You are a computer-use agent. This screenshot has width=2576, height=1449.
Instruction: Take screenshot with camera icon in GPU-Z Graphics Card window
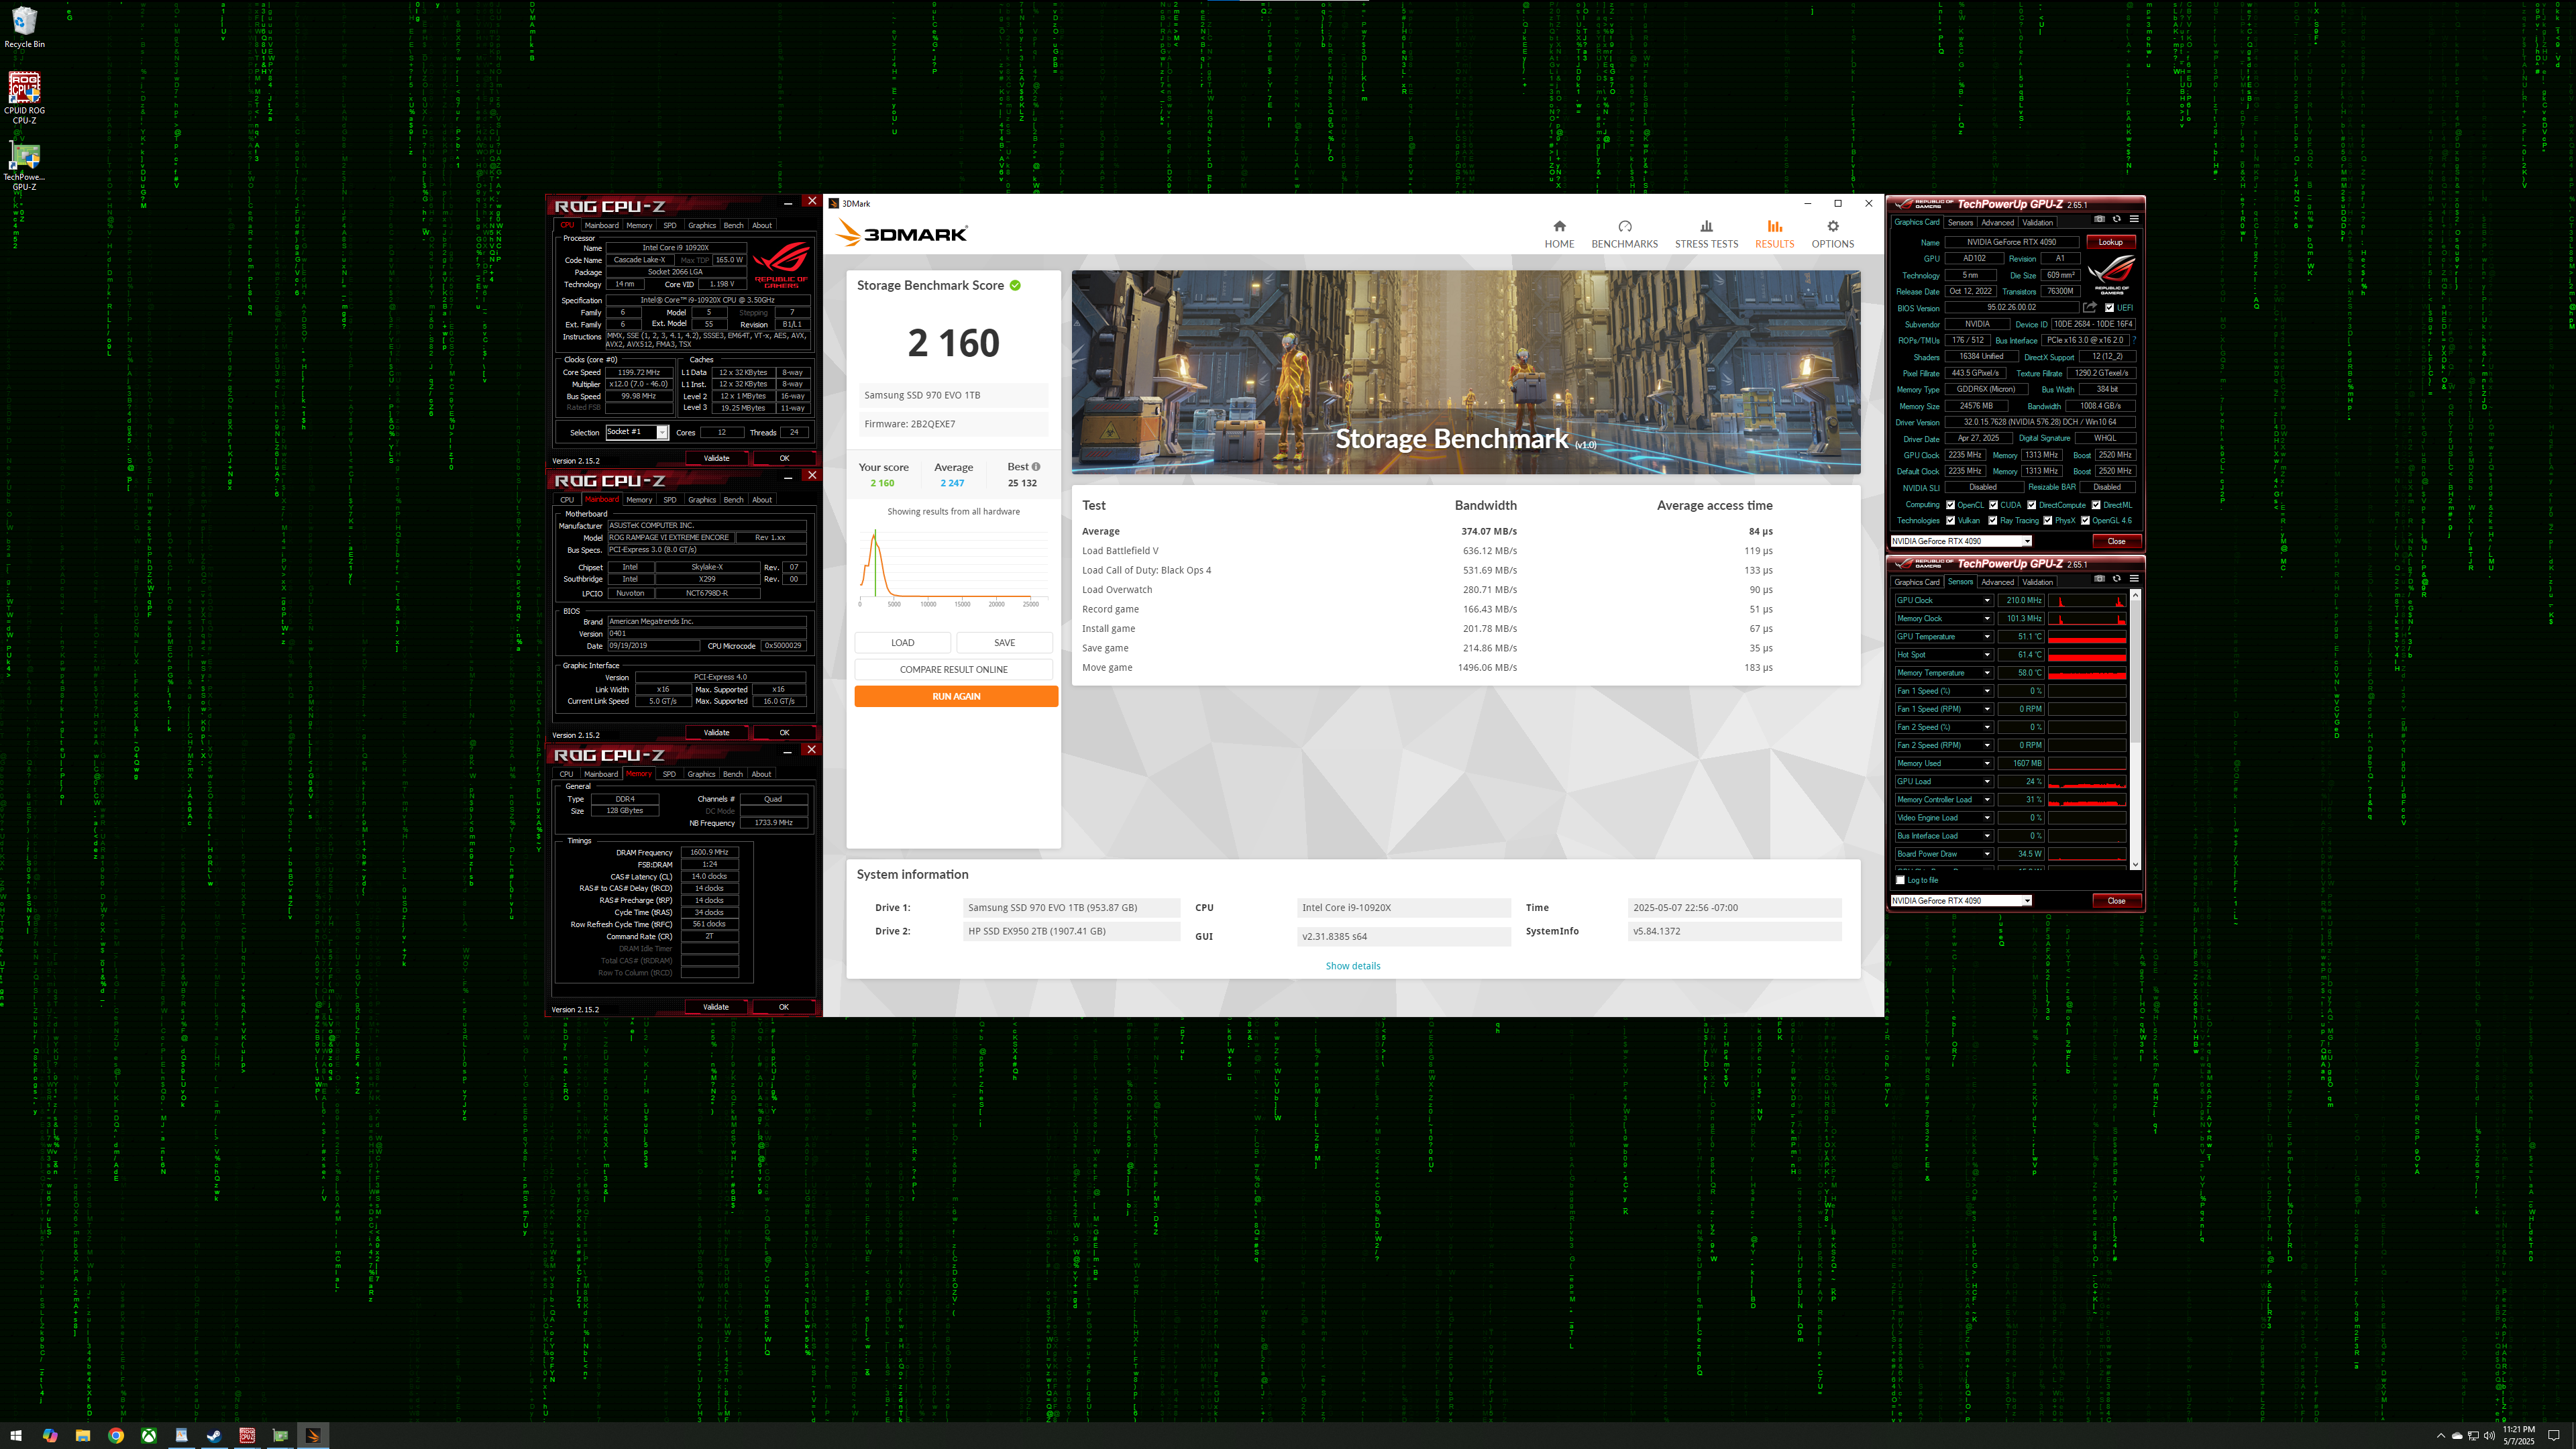(2099, 219)
